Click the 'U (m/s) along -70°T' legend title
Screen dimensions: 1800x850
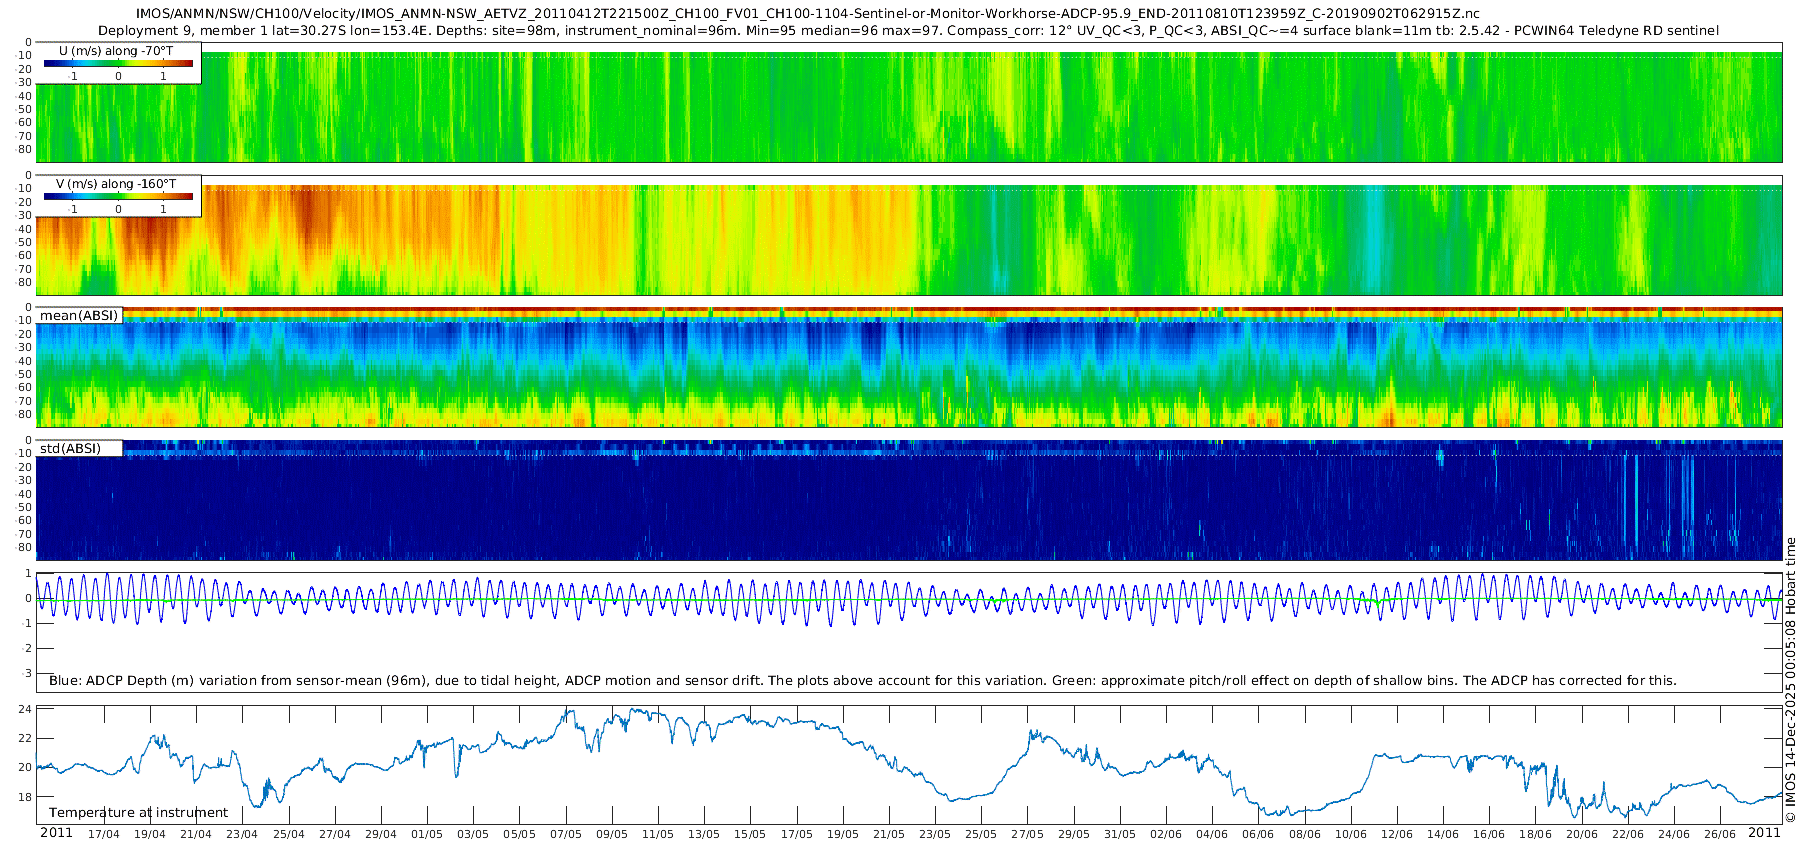click(x=115, y=51)
